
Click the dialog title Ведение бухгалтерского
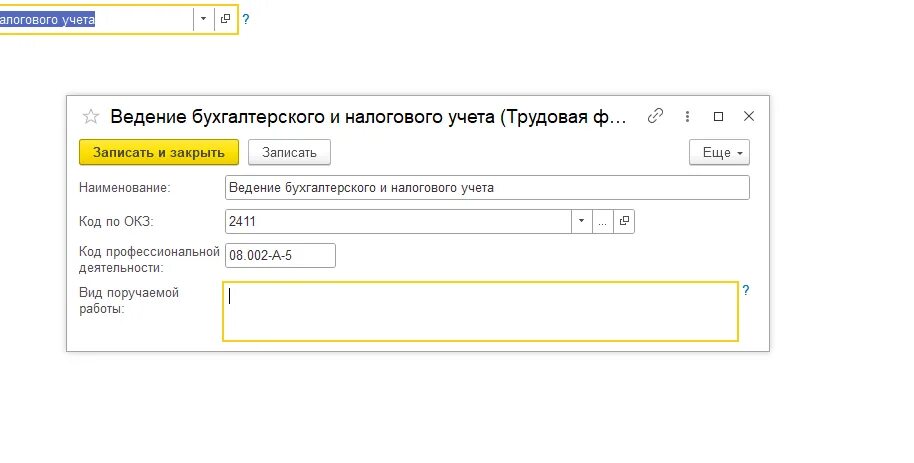[x=368, y=117]
